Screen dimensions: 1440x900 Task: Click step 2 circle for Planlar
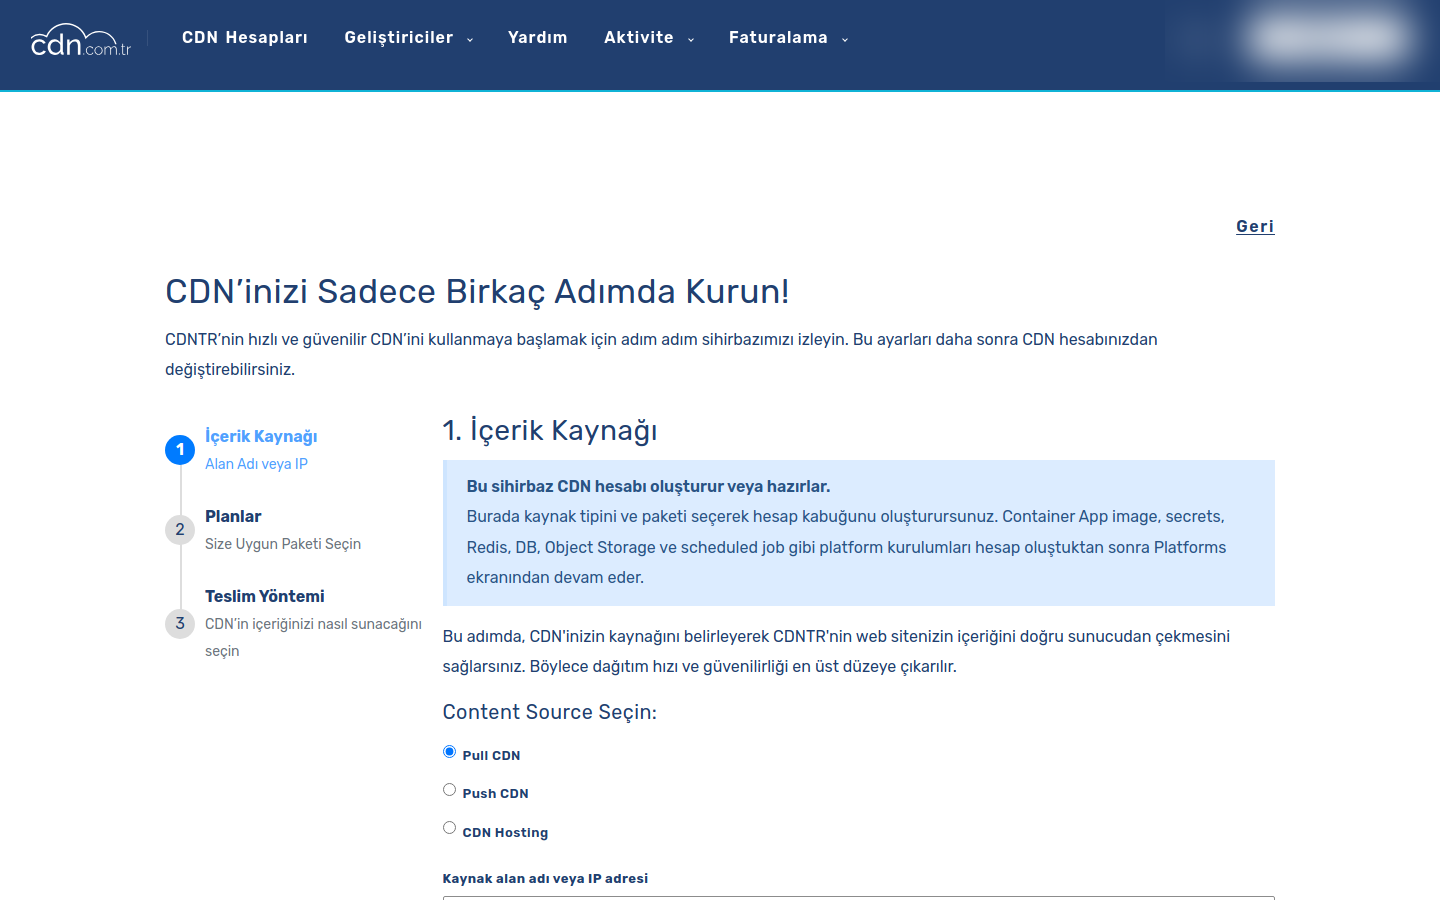180,530
